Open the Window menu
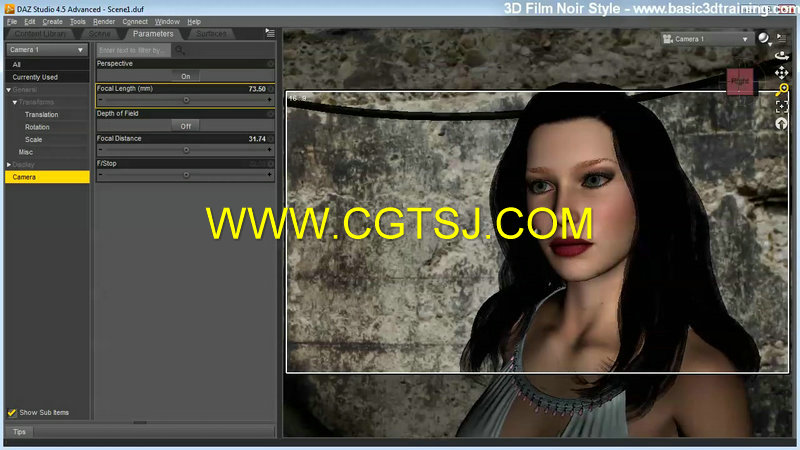Screen dimensions: 800x450 coord(167,21)
